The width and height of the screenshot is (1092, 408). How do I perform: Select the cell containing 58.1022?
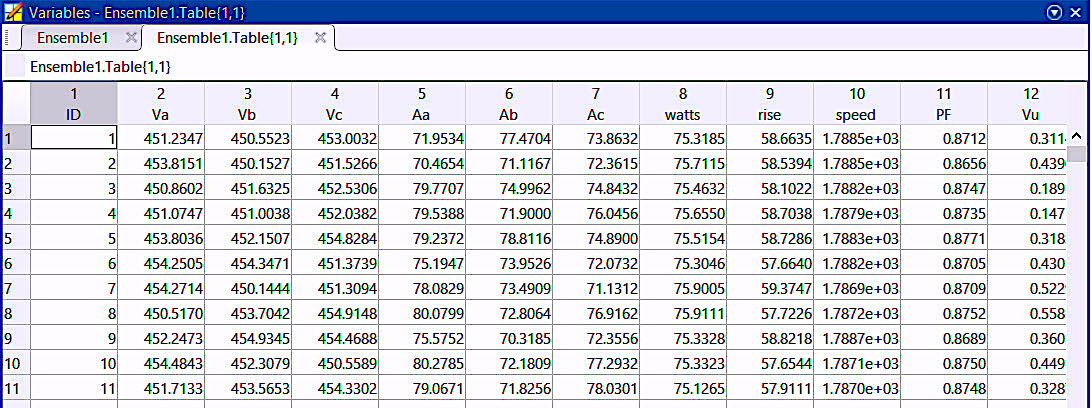click(x=770, y=189)
